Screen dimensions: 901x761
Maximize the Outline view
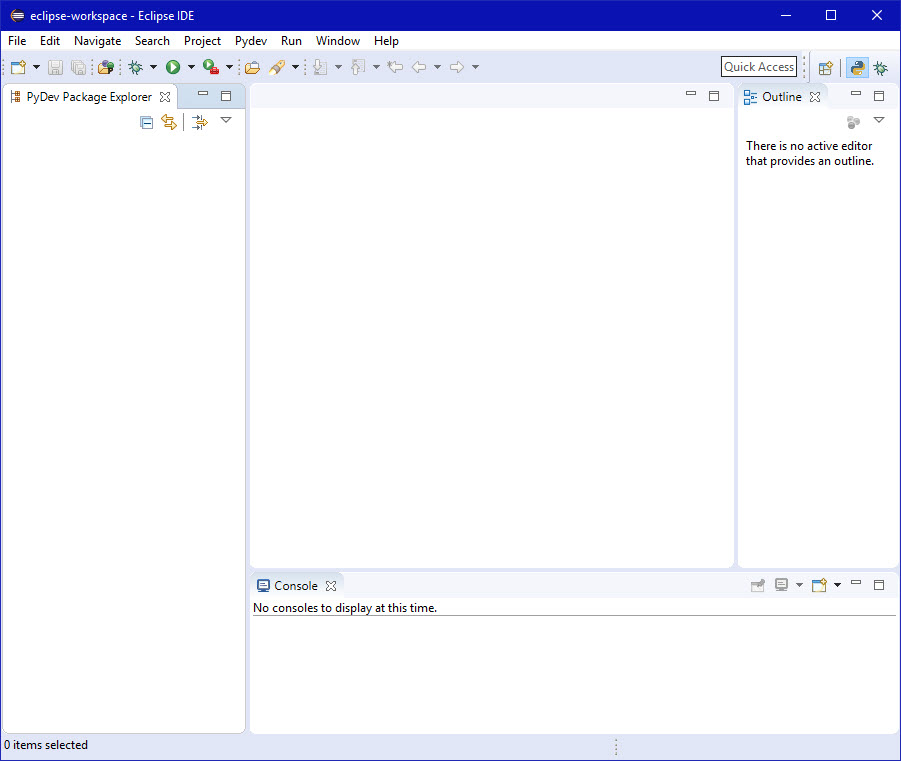click(878, 96)
